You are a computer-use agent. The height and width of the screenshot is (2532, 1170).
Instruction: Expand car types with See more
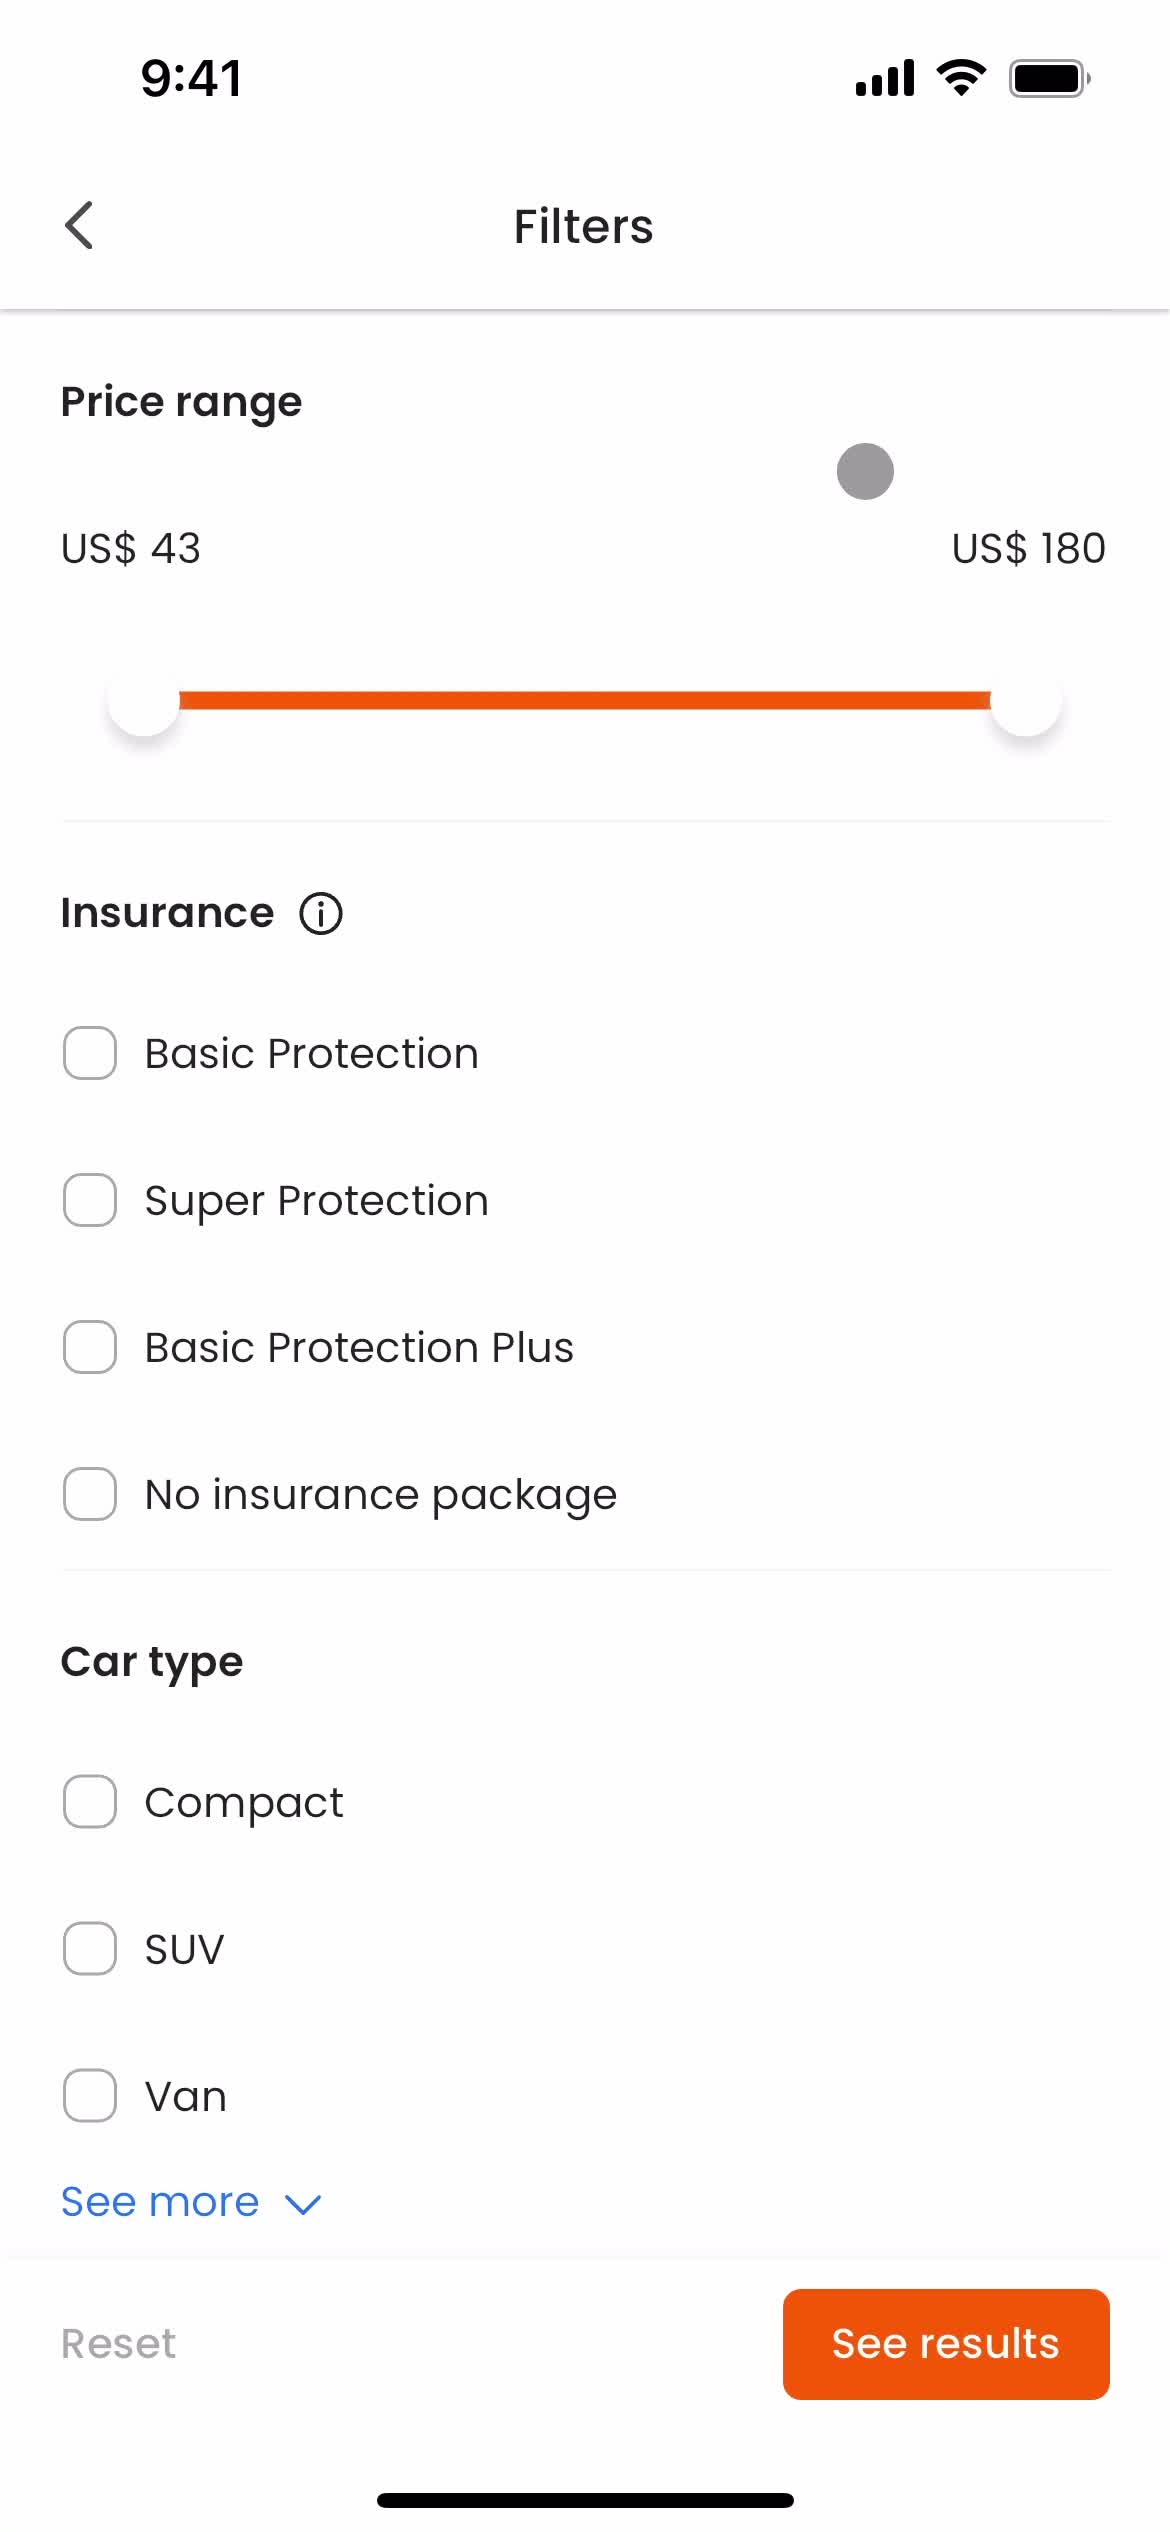pyautogui.click(x=160, y=2202)
